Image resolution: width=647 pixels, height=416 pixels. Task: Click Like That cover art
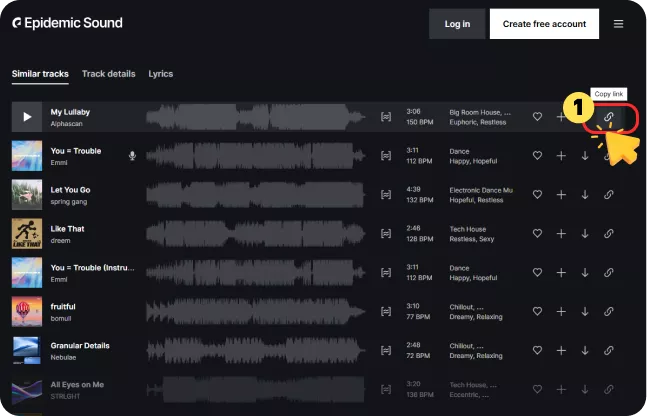27,234
